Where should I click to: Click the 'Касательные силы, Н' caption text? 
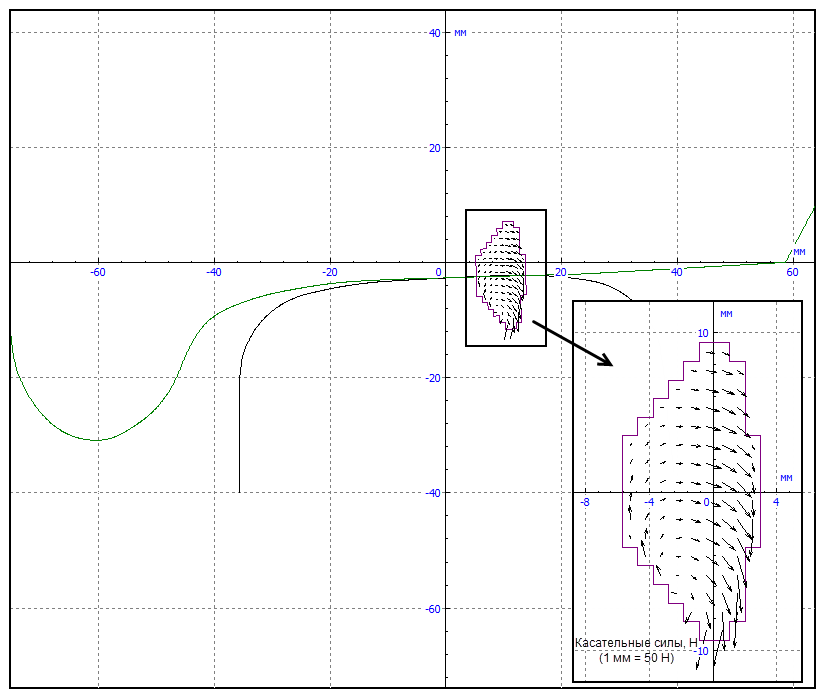tap(636, 643)
